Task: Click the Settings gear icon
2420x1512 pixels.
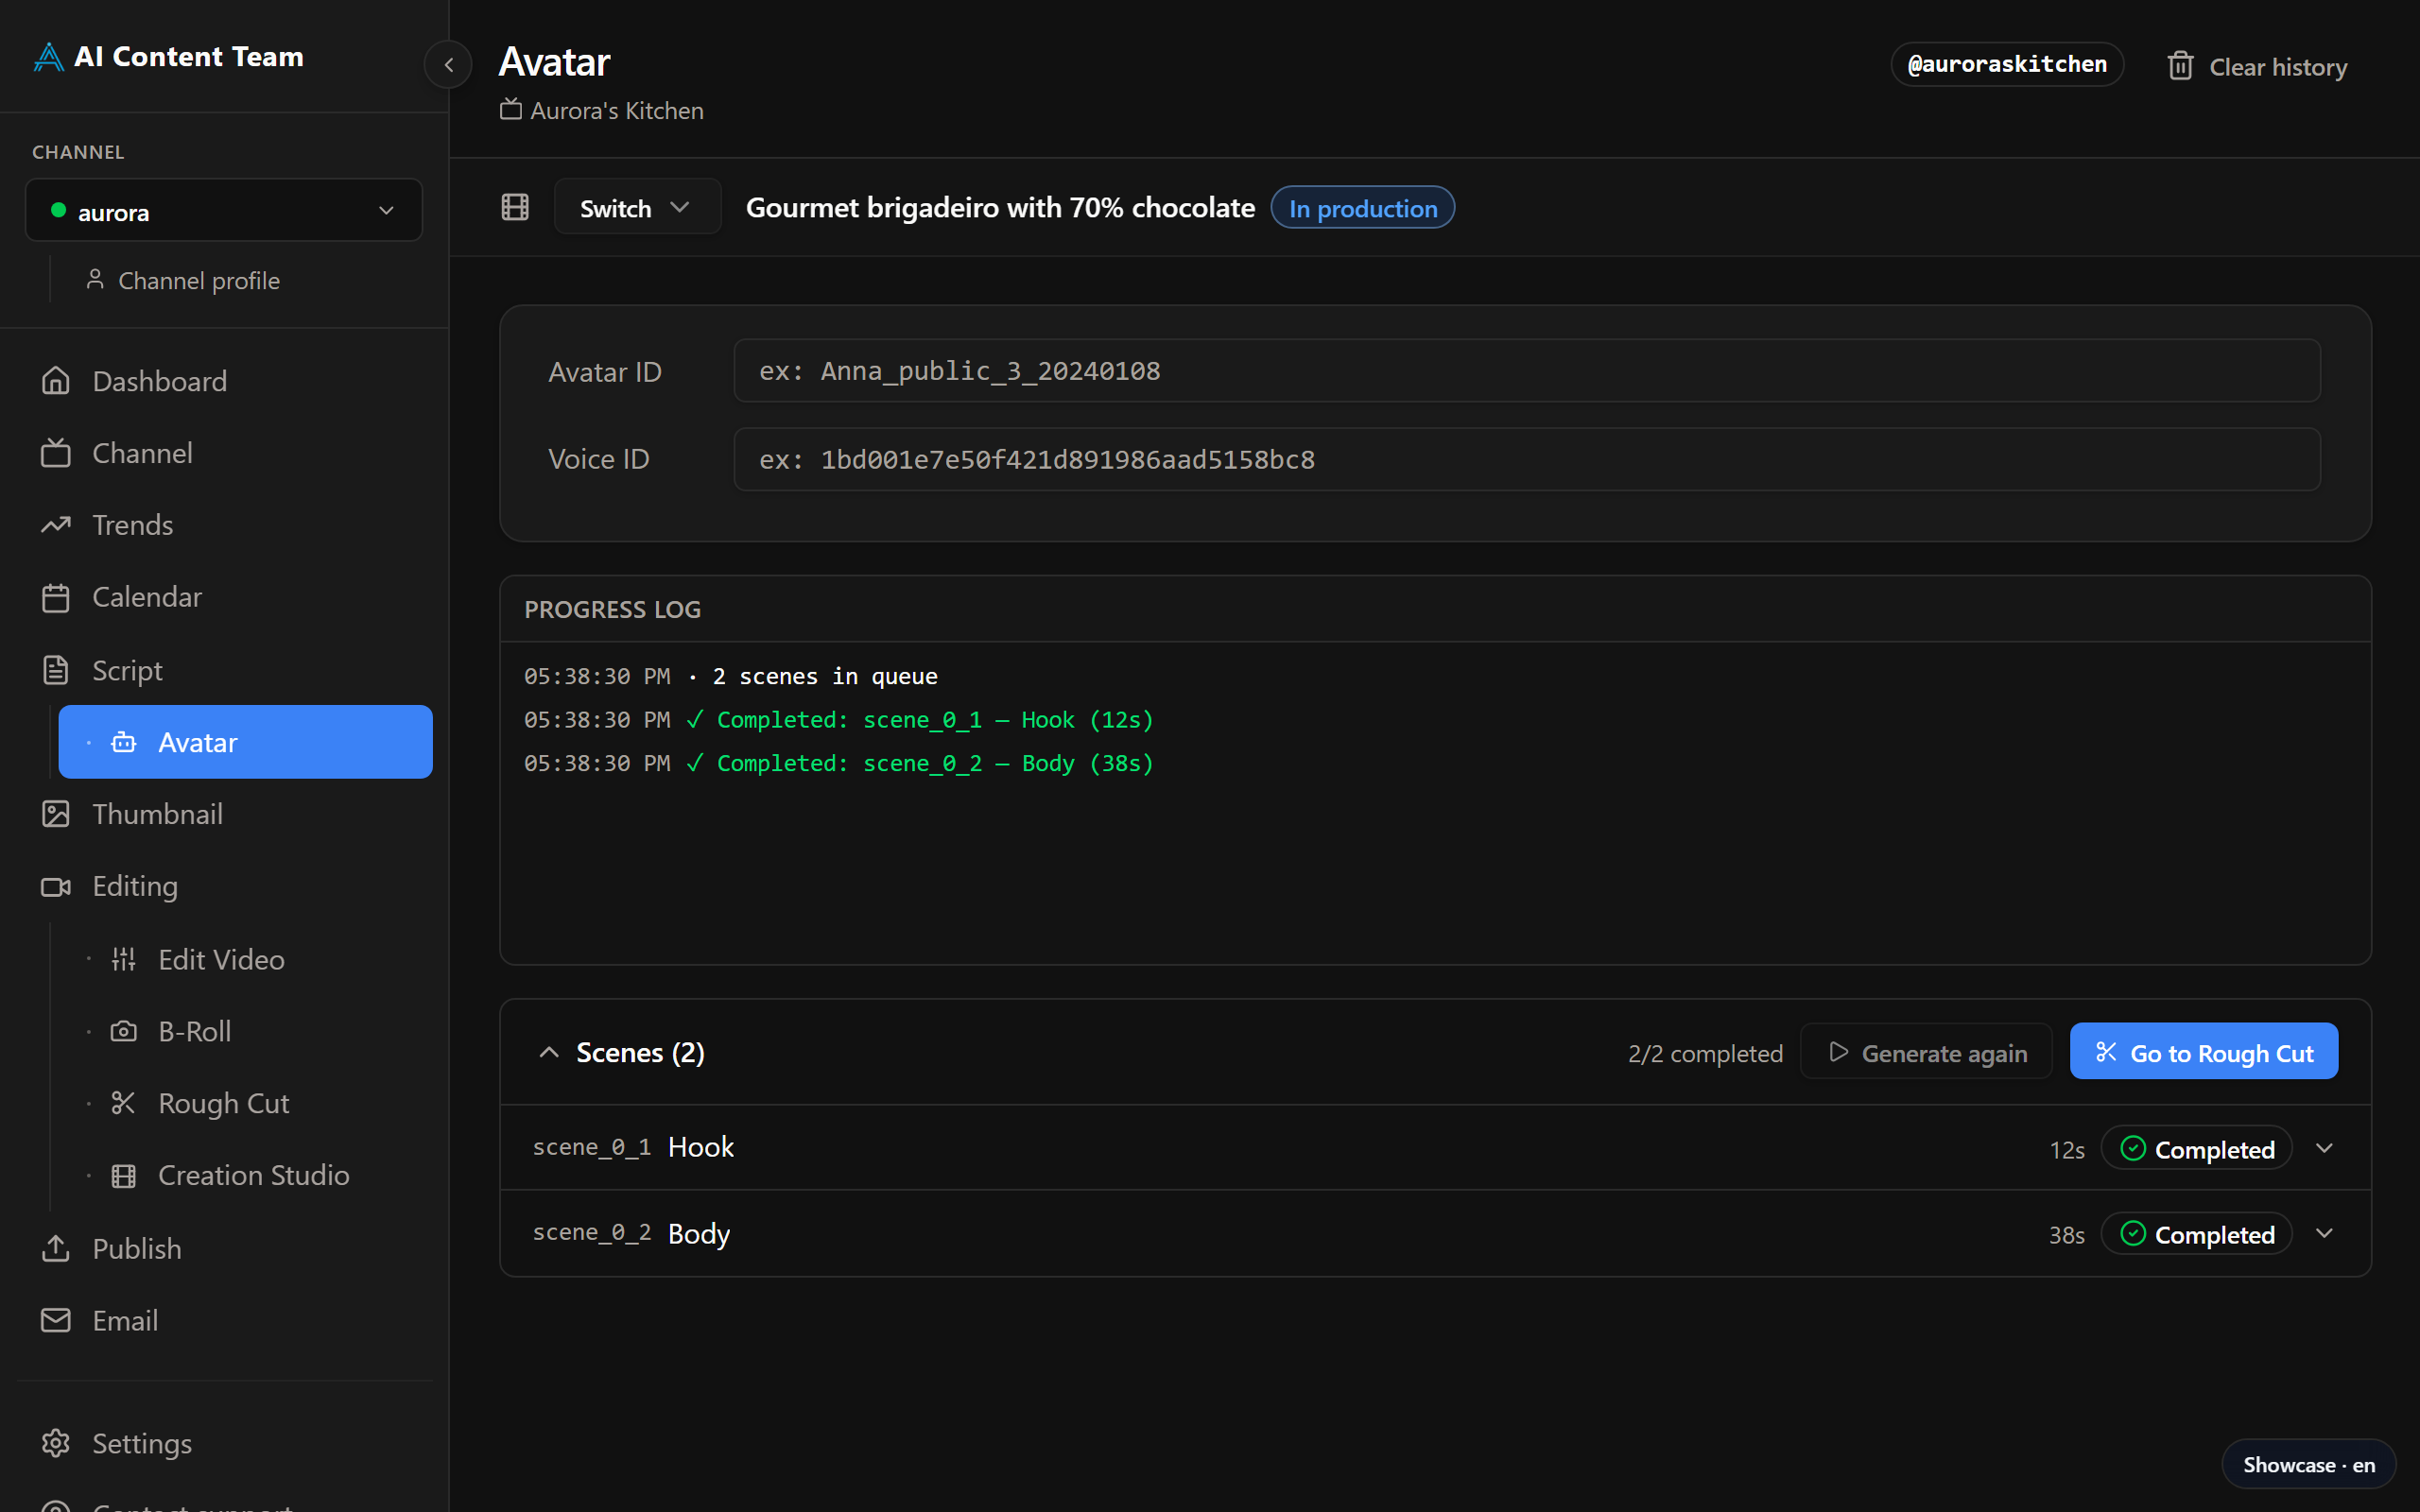Action: tap(56, 1443)
